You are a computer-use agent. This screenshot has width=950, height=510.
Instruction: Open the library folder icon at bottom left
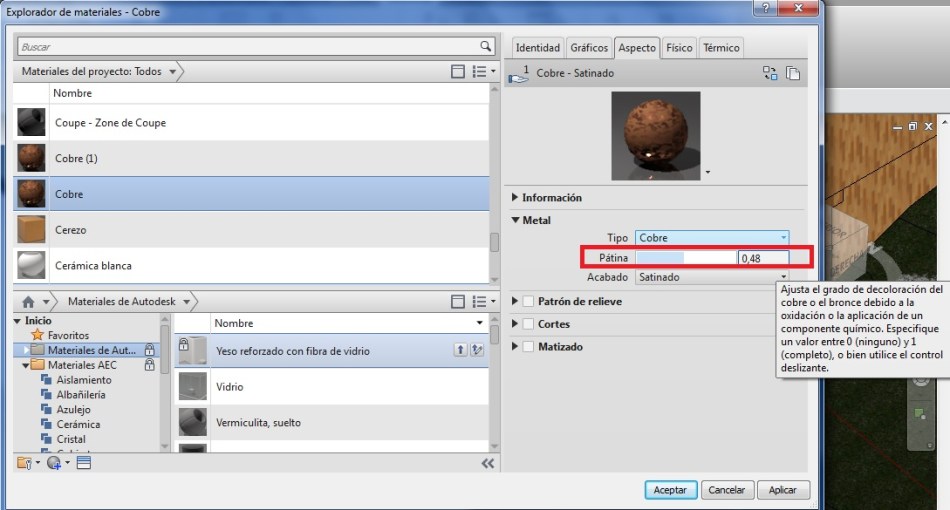24,463
